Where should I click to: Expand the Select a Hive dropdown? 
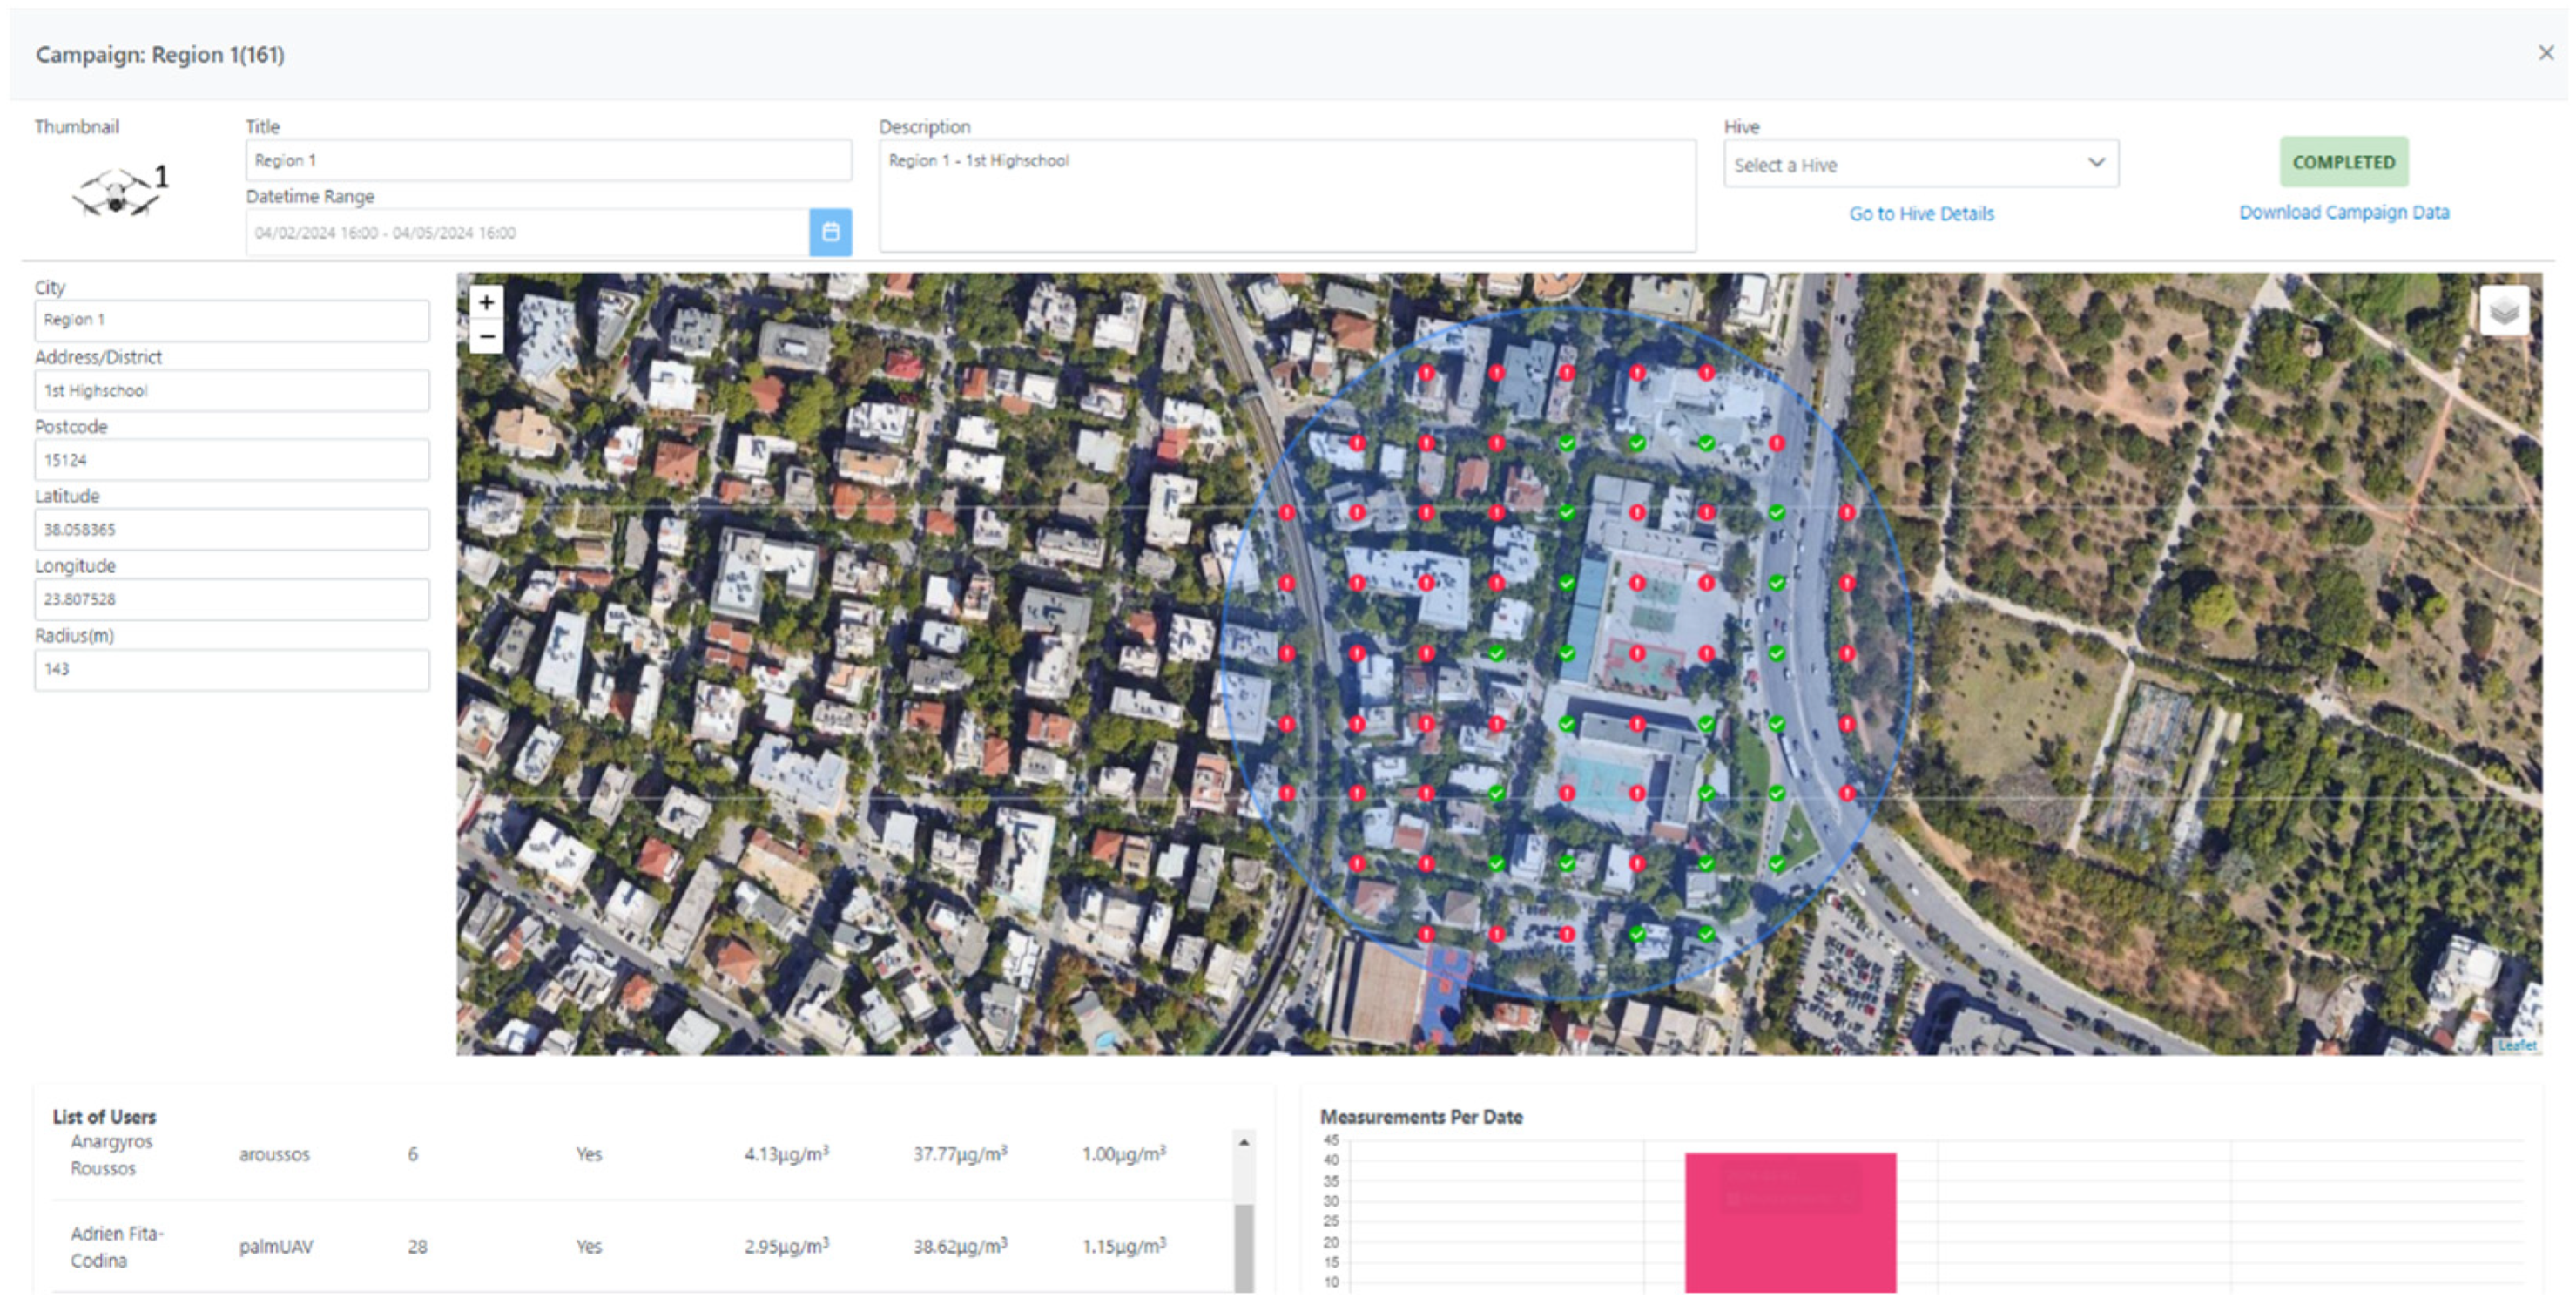point(1900,165)
